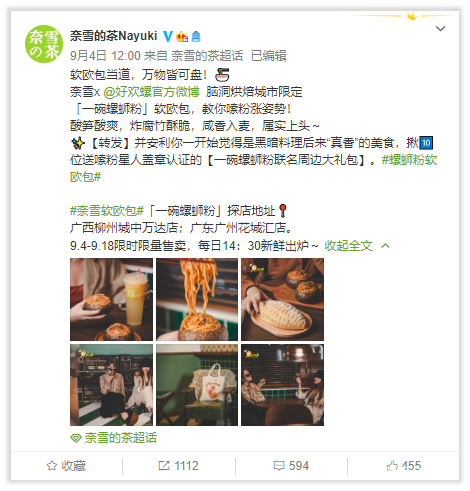Screen dimensions: 470x491
Task: Click the repost icon with 1112
Action: (178, 466)
